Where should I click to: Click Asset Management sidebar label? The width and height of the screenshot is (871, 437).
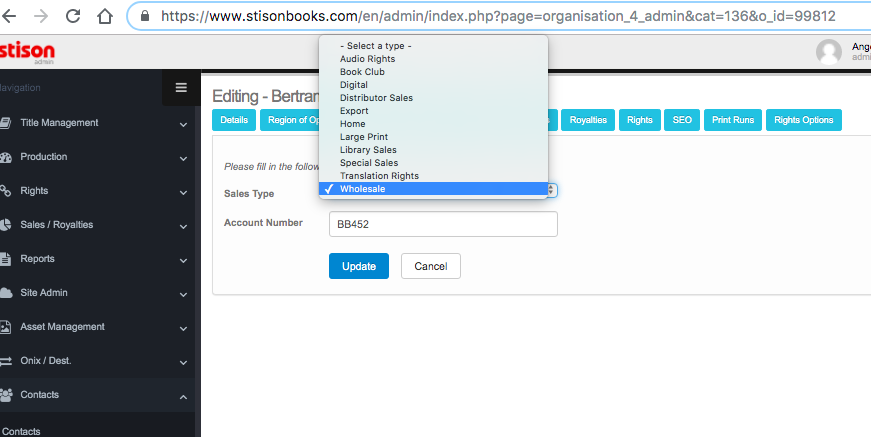62,327
